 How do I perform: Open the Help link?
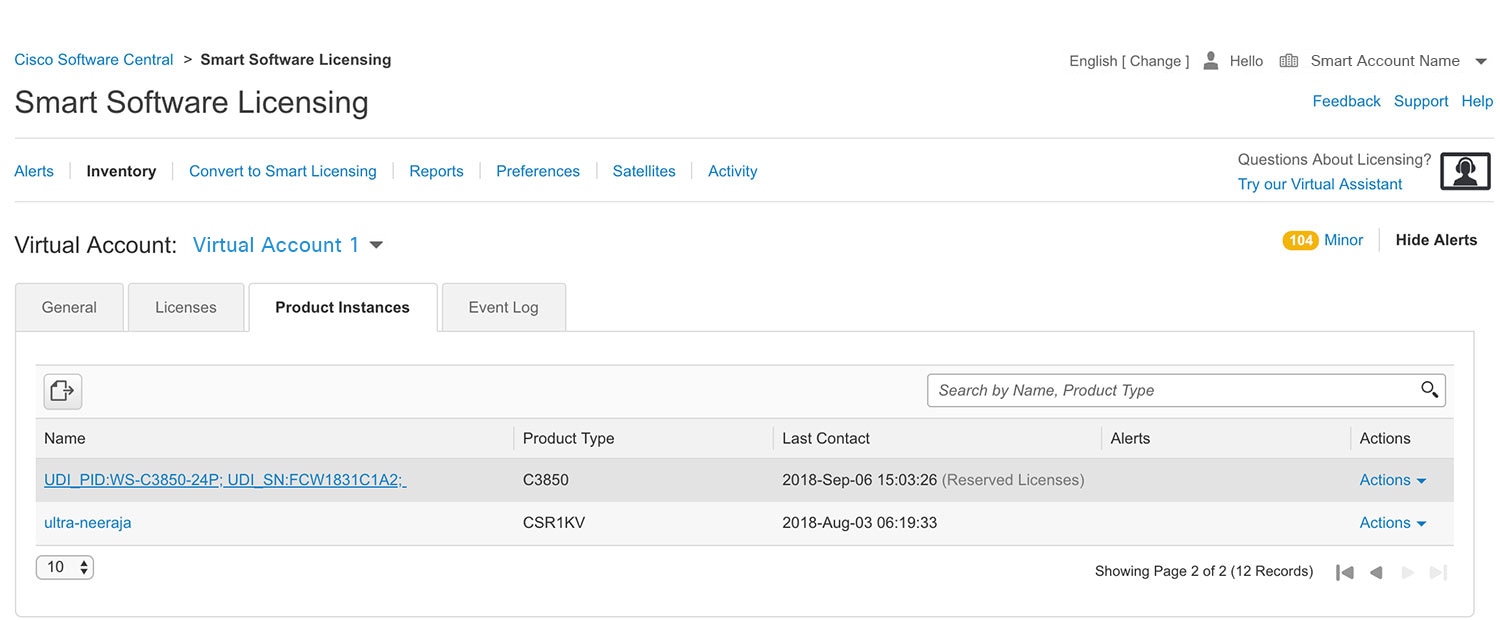point(1477,101)
